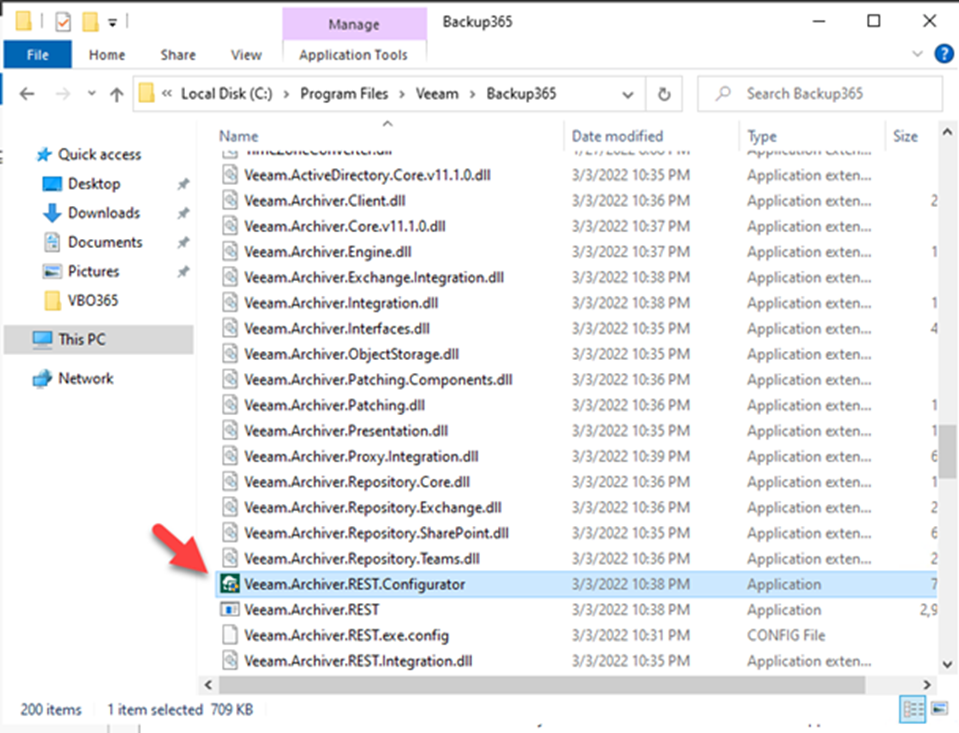The height and width of the screenshot is (733, 959).
Task: Select Veeam.Archiver.Presentation.dll
Action: click(346, 431)
